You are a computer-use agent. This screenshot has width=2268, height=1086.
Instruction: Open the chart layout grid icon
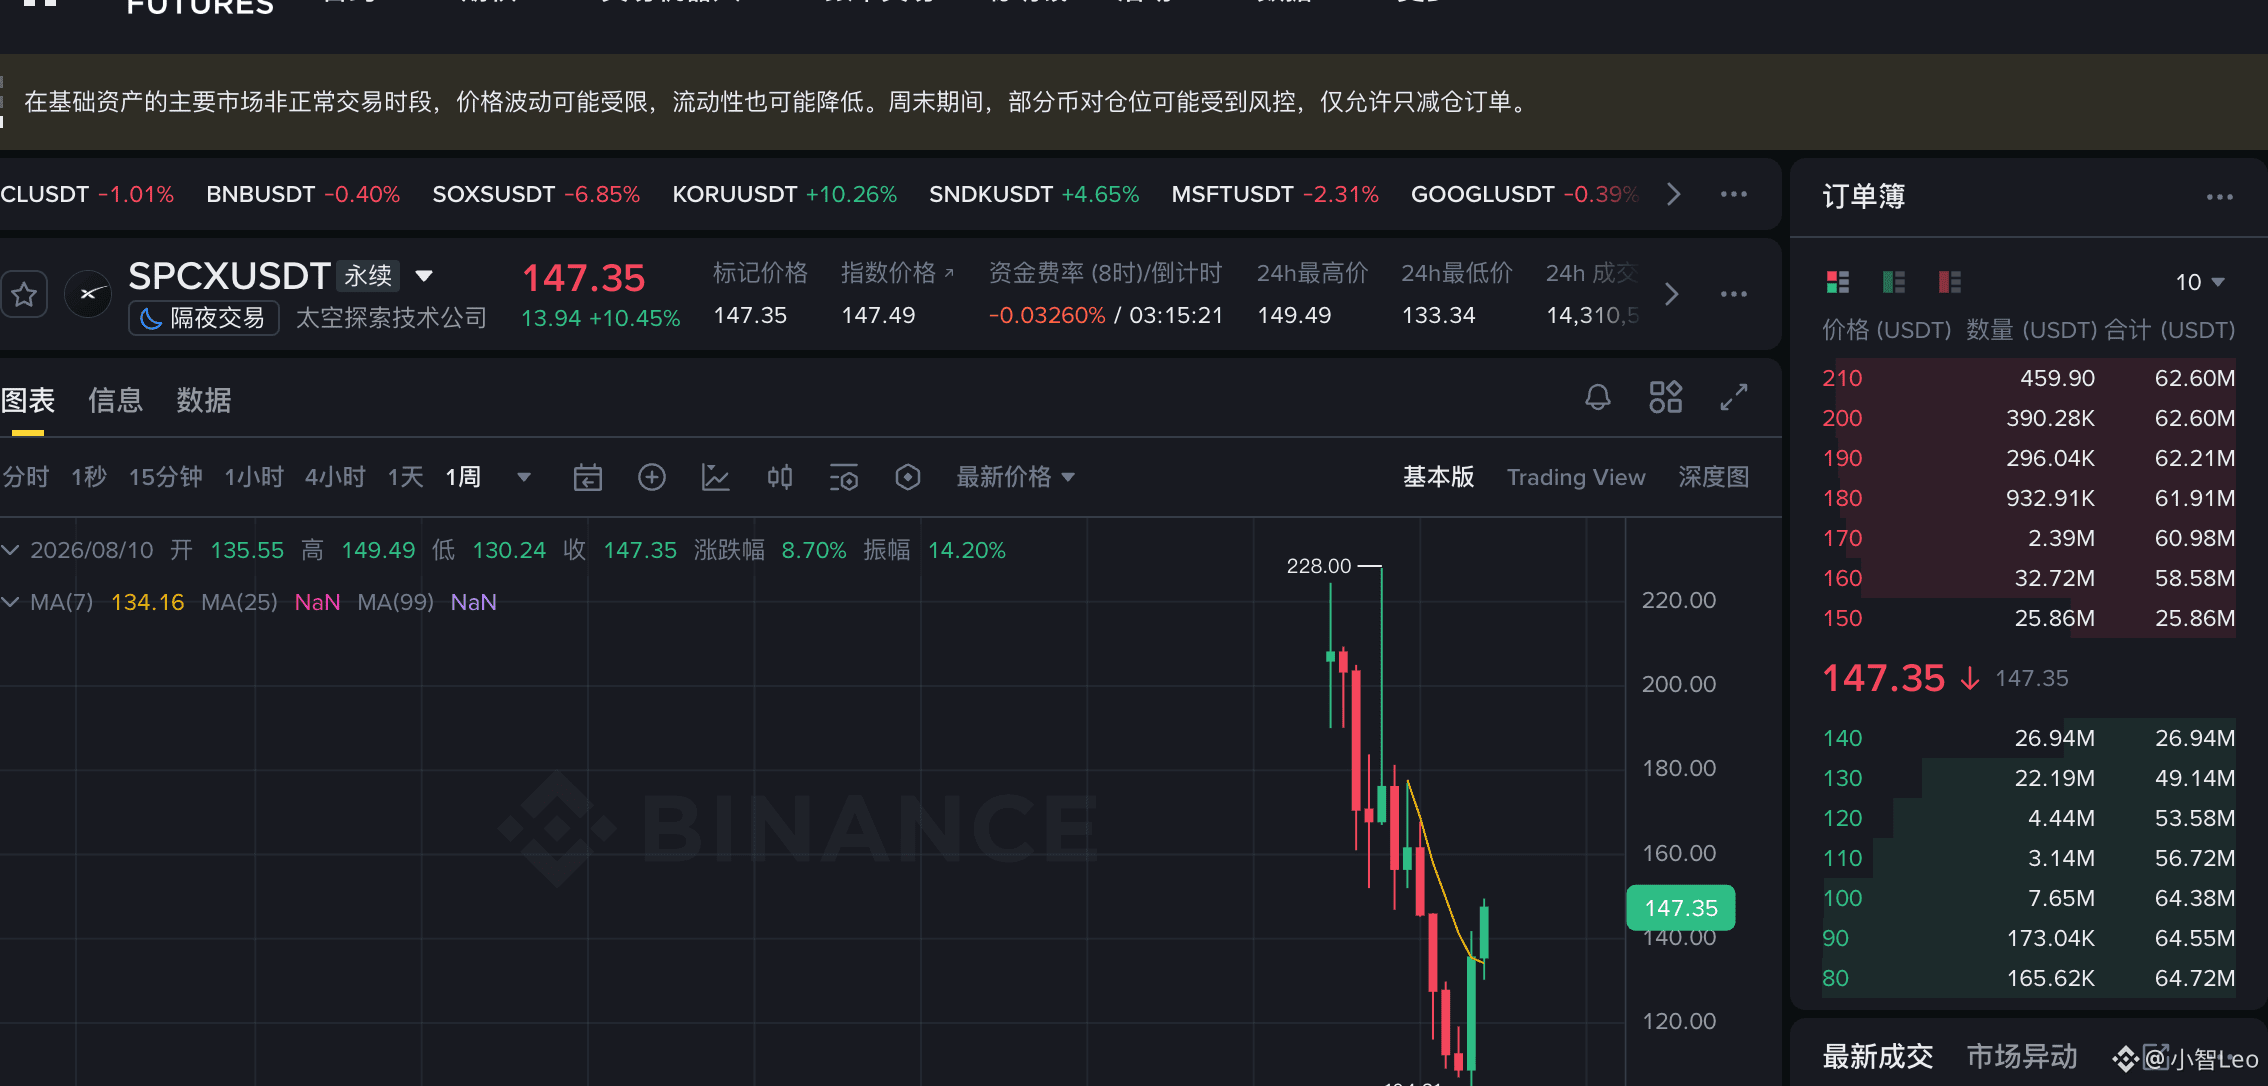[1666, 397]
